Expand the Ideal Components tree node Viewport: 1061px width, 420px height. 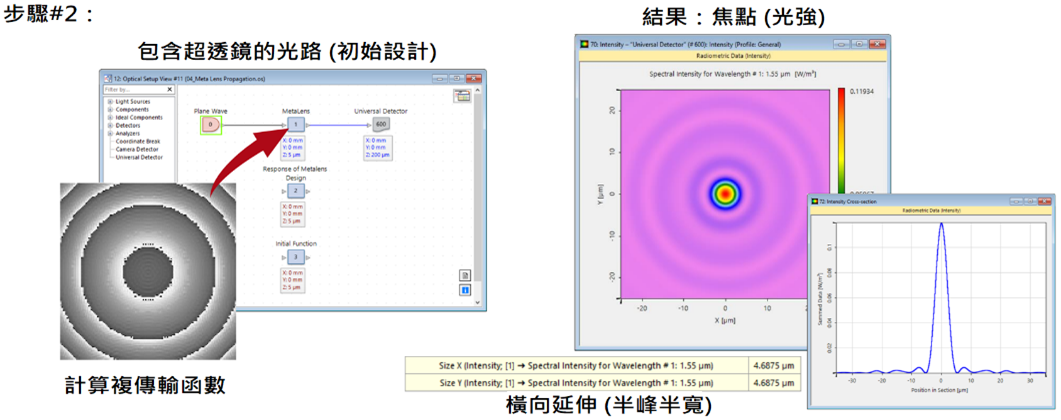coord(110,118)
